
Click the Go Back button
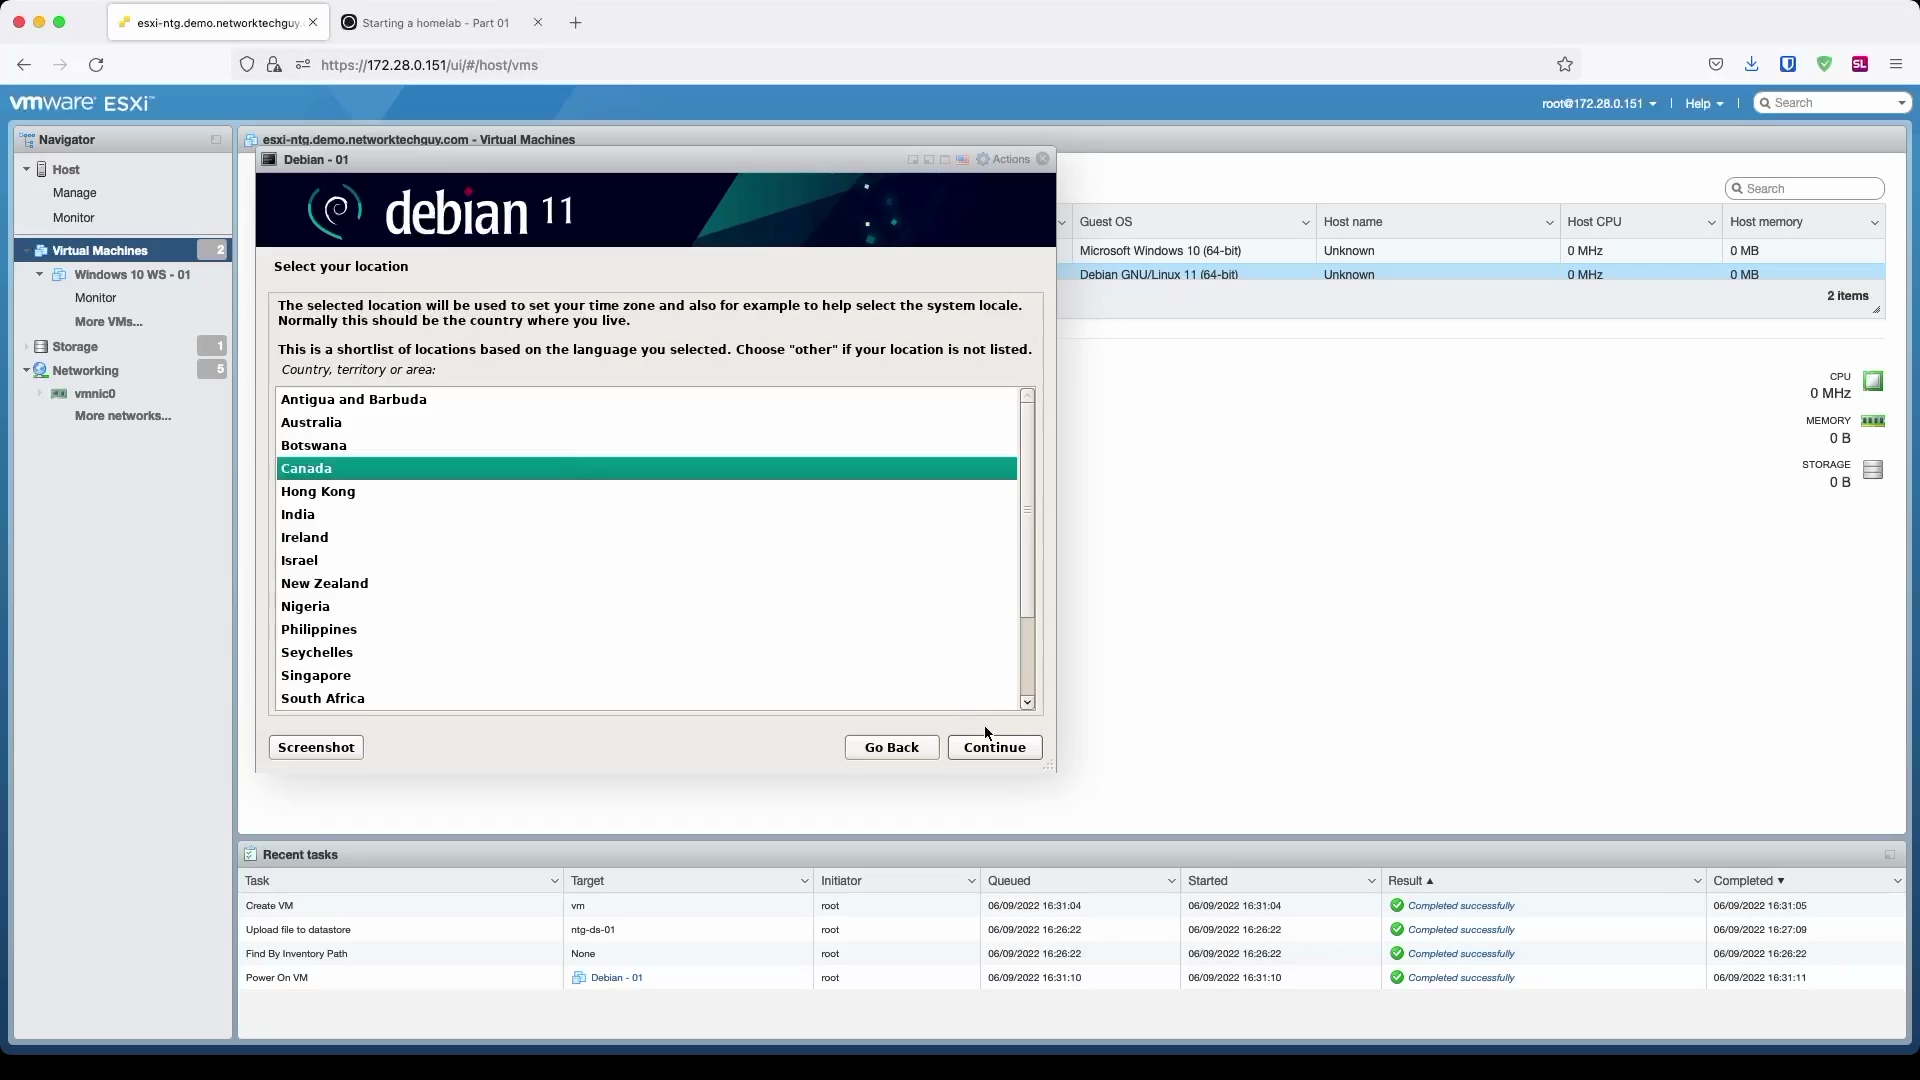(x=892, y=748)
